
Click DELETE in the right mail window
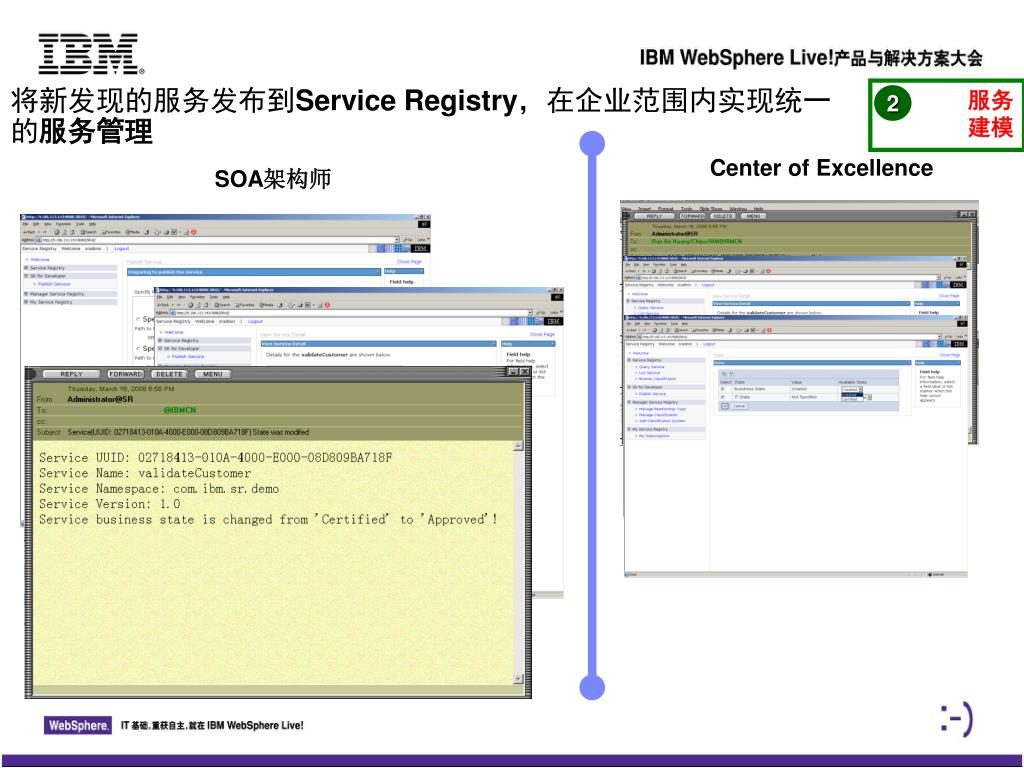[723, 216]
